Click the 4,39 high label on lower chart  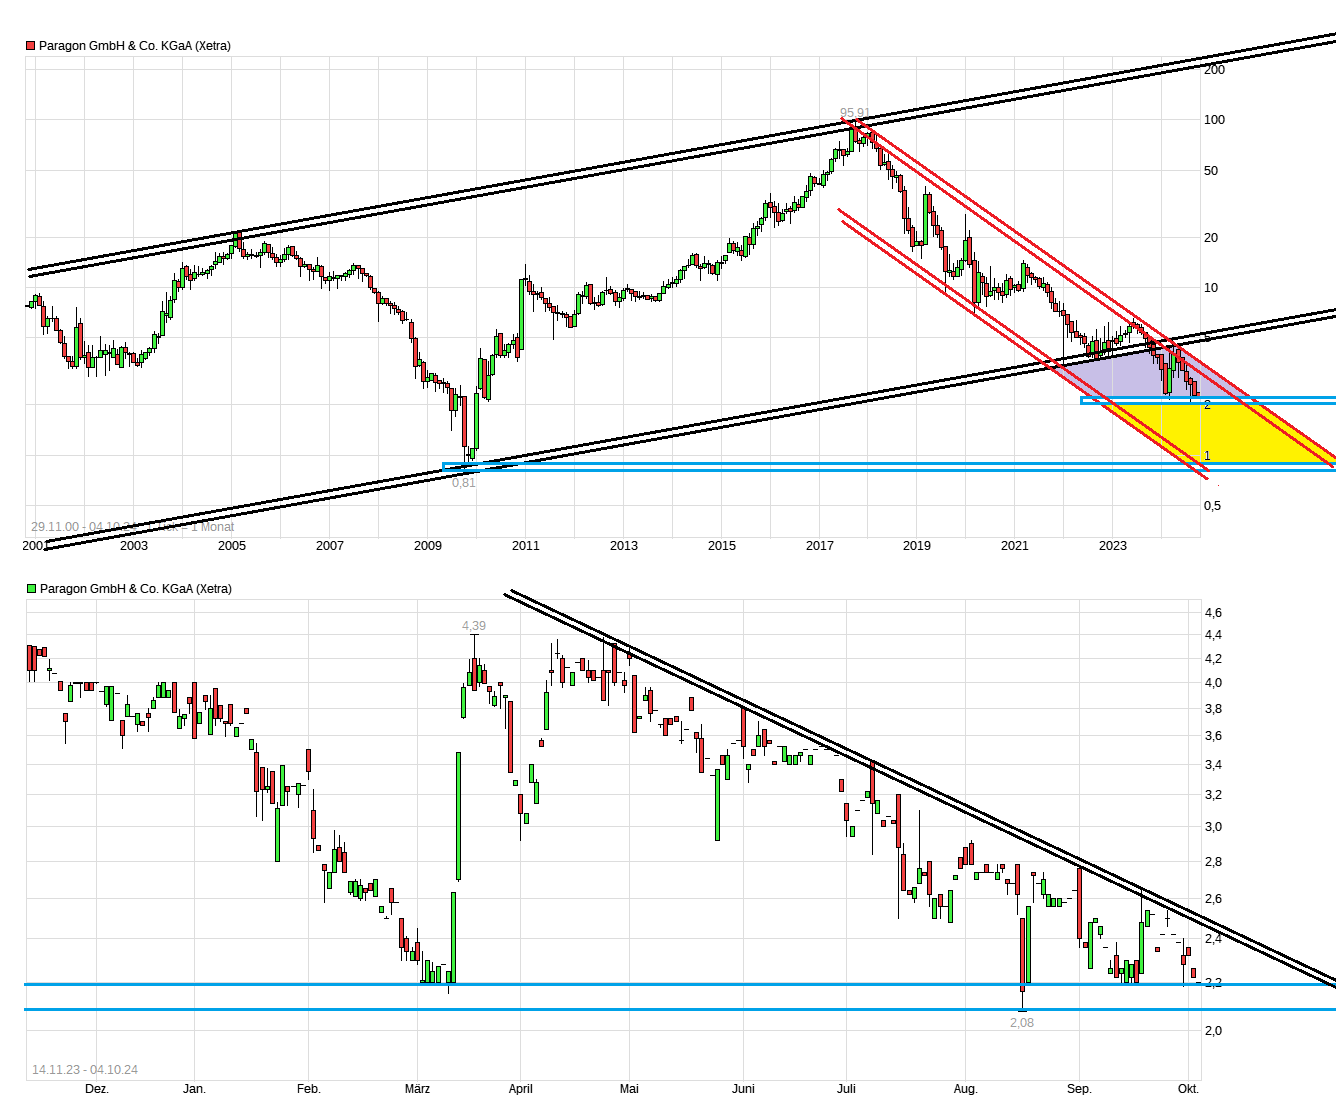(x=472, y=625)
